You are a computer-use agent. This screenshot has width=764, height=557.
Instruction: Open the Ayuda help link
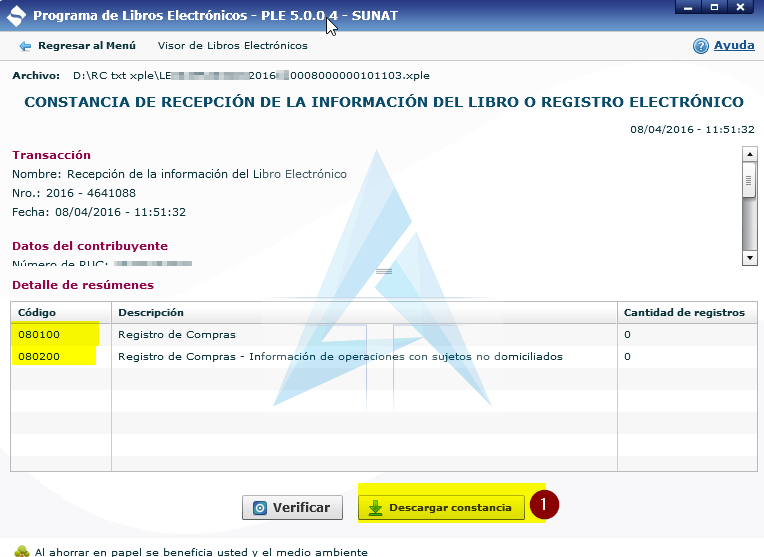734,46
